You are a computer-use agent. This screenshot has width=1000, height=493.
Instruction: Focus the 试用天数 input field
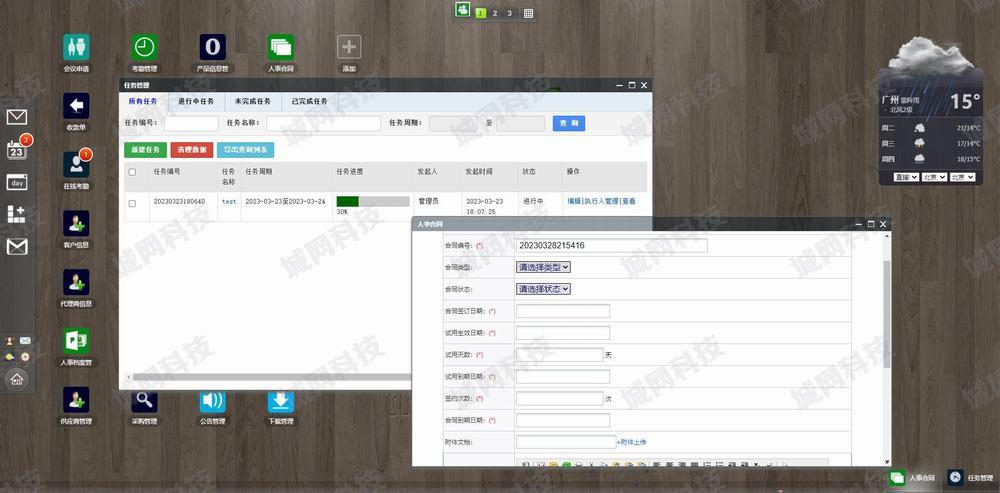[559, 355]
